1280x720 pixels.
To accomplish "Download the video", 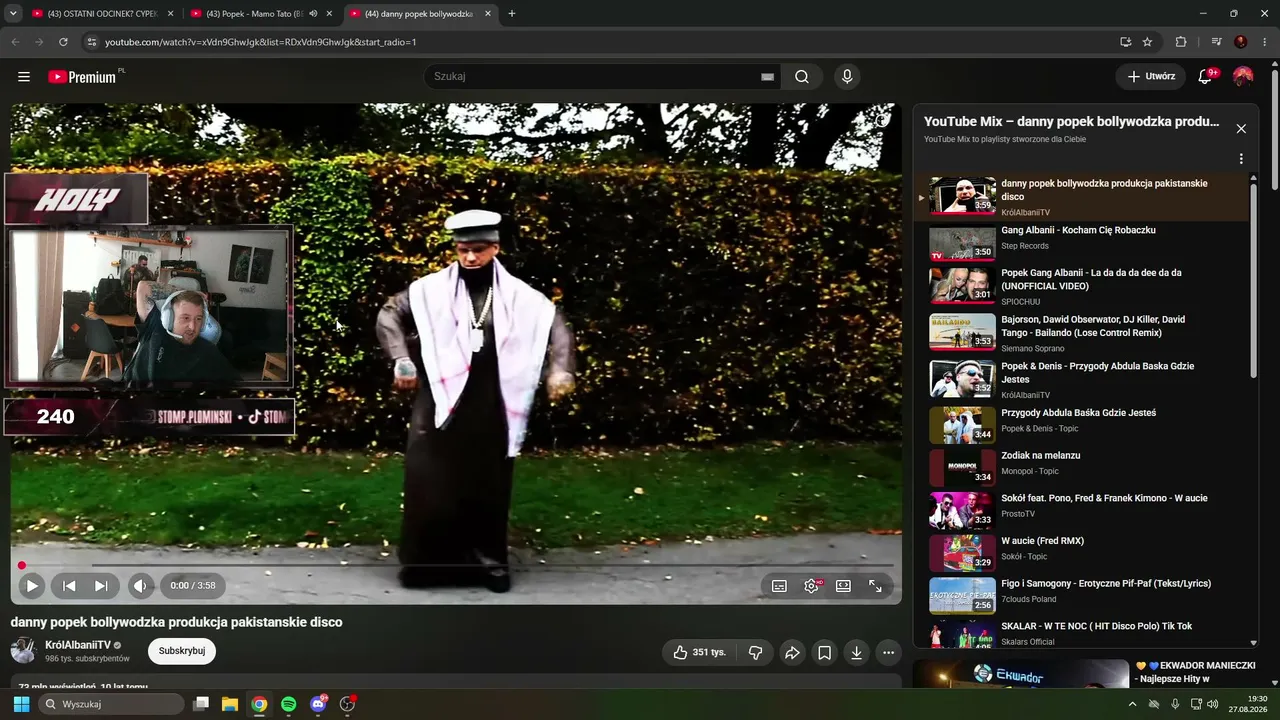I will pyautogui.click(x=856, y=652).
